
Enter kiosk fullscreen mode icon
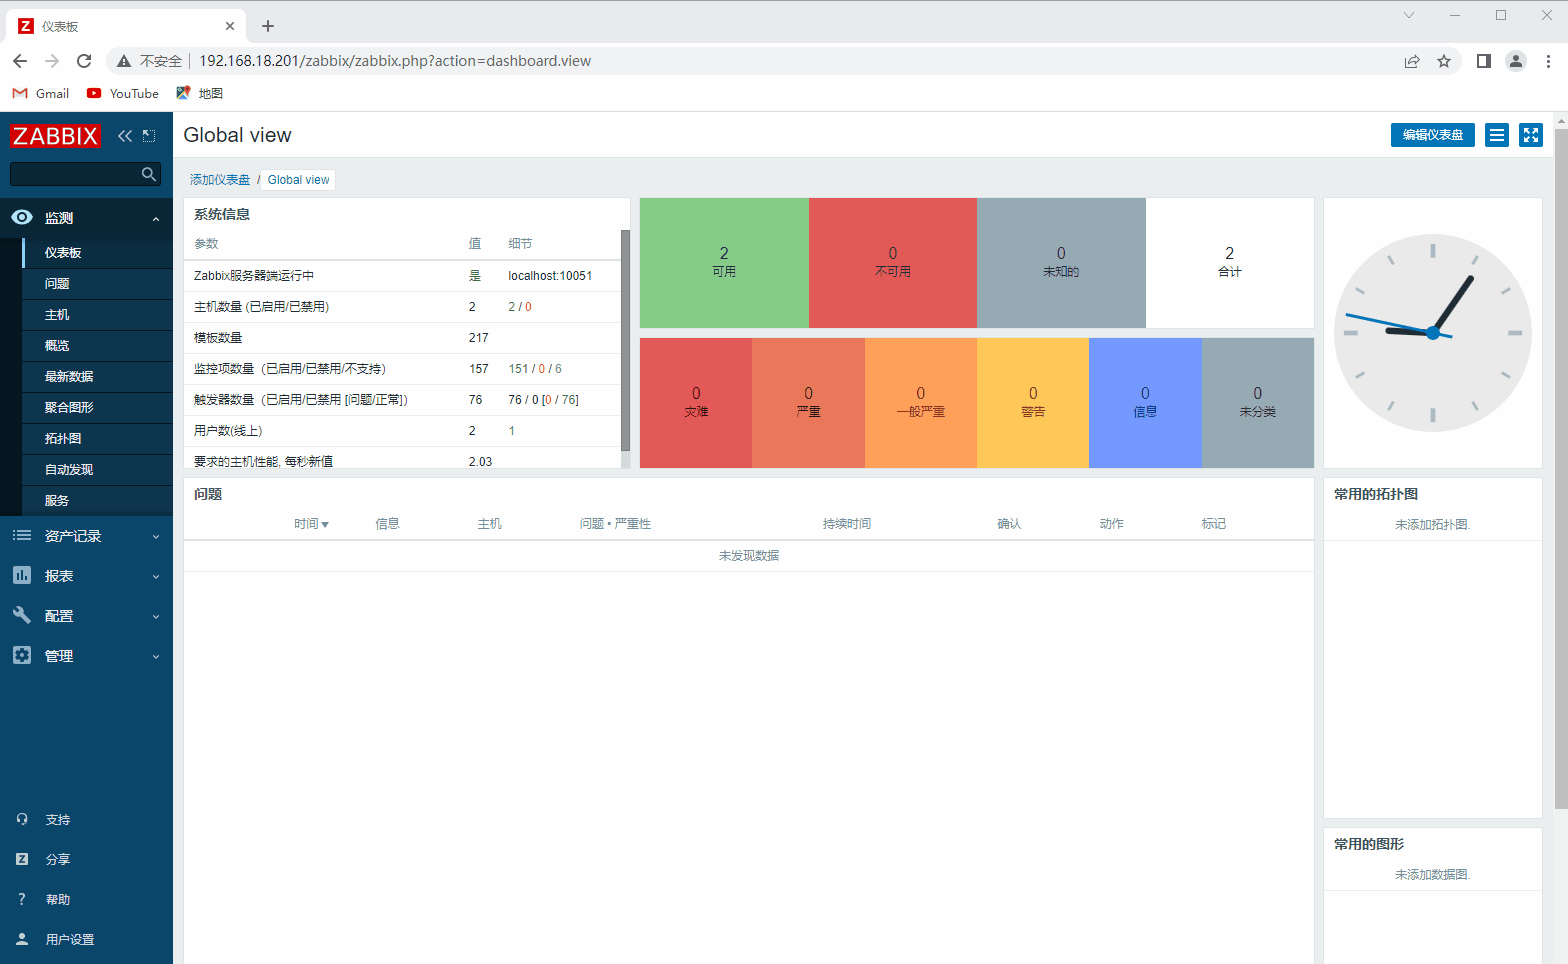[x=1530, y=135]
